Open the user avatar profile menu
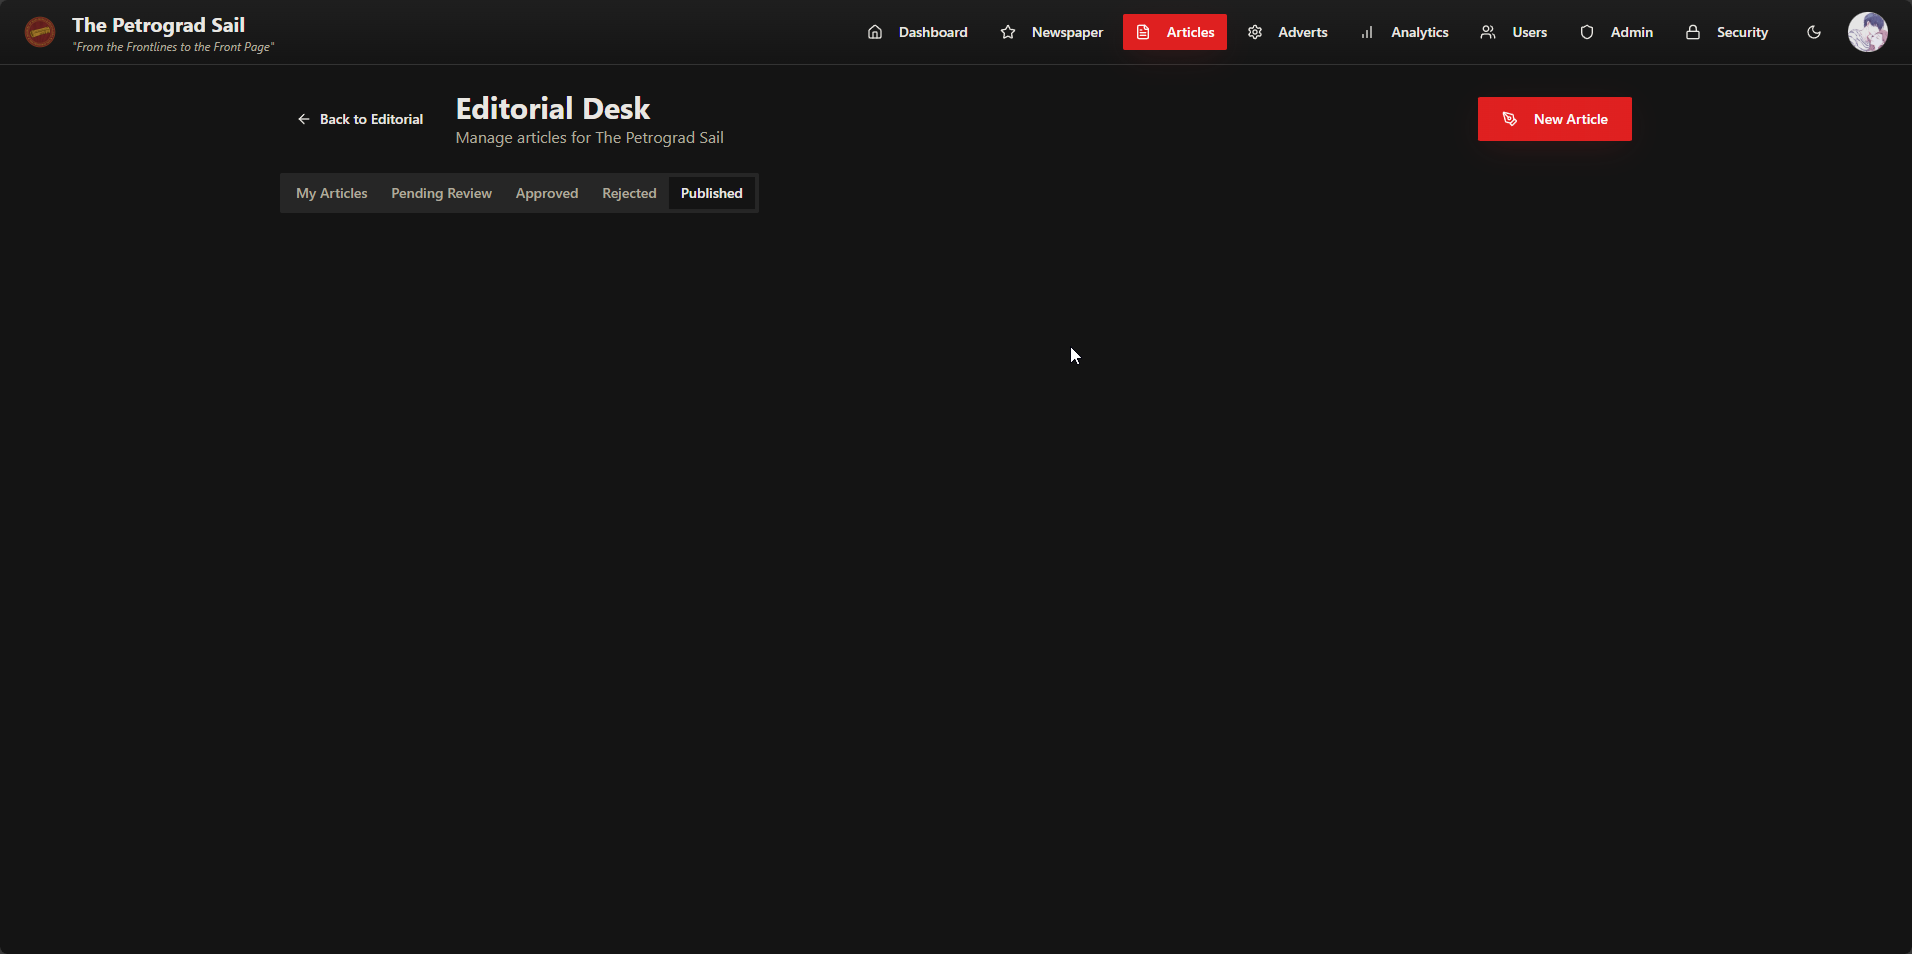 coord(1868,32)
